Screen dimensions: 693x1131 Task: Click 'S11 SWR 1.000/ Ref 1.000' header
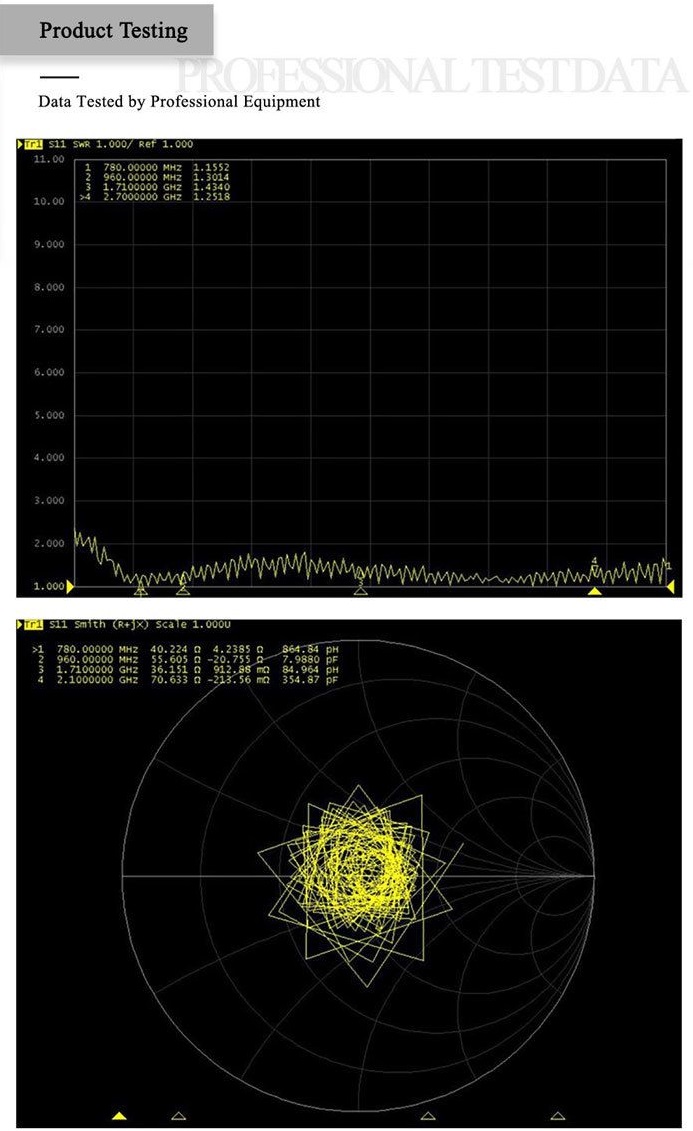(x=120, y=144)
